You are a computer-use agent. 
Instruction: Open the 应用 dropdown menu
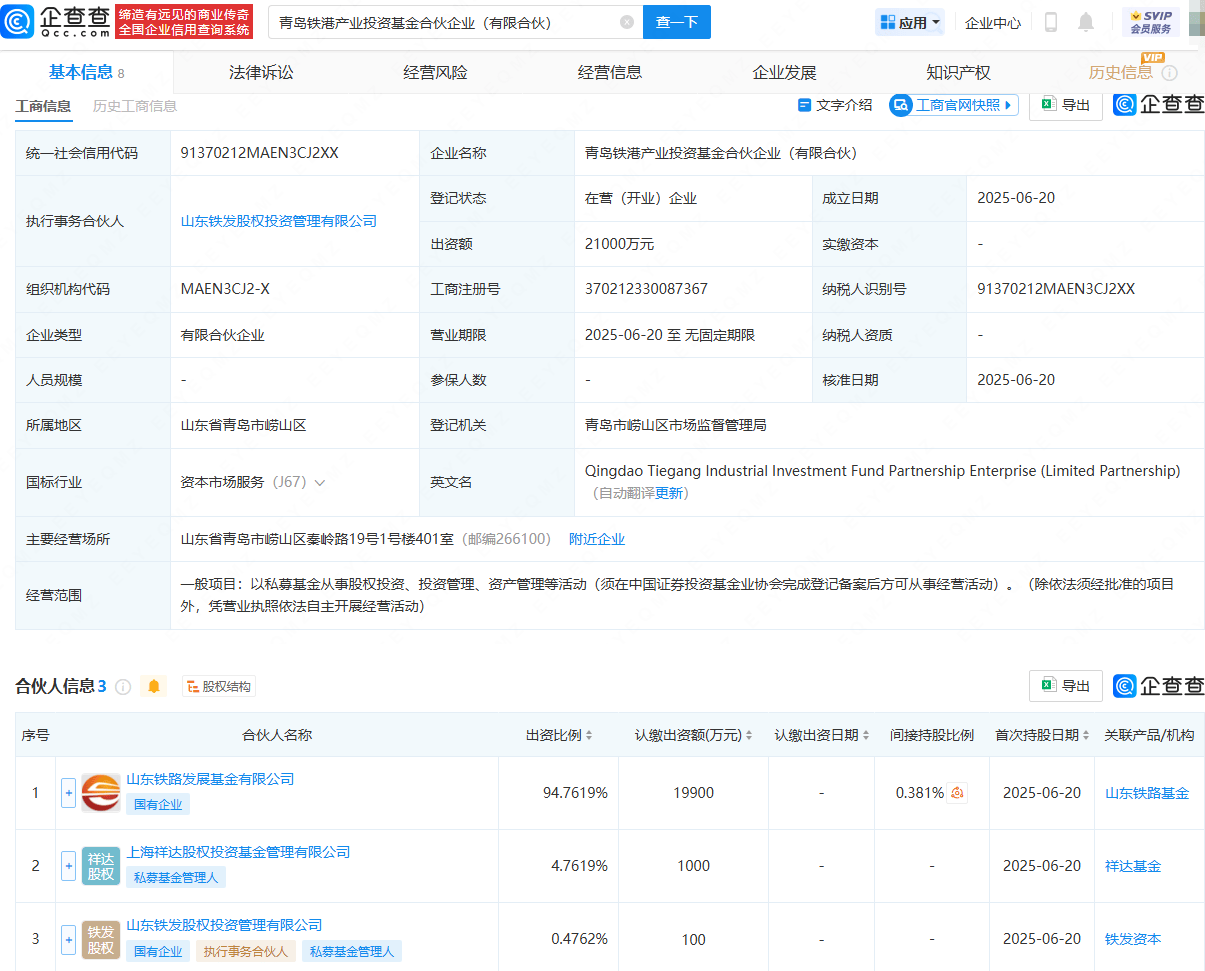910,22
